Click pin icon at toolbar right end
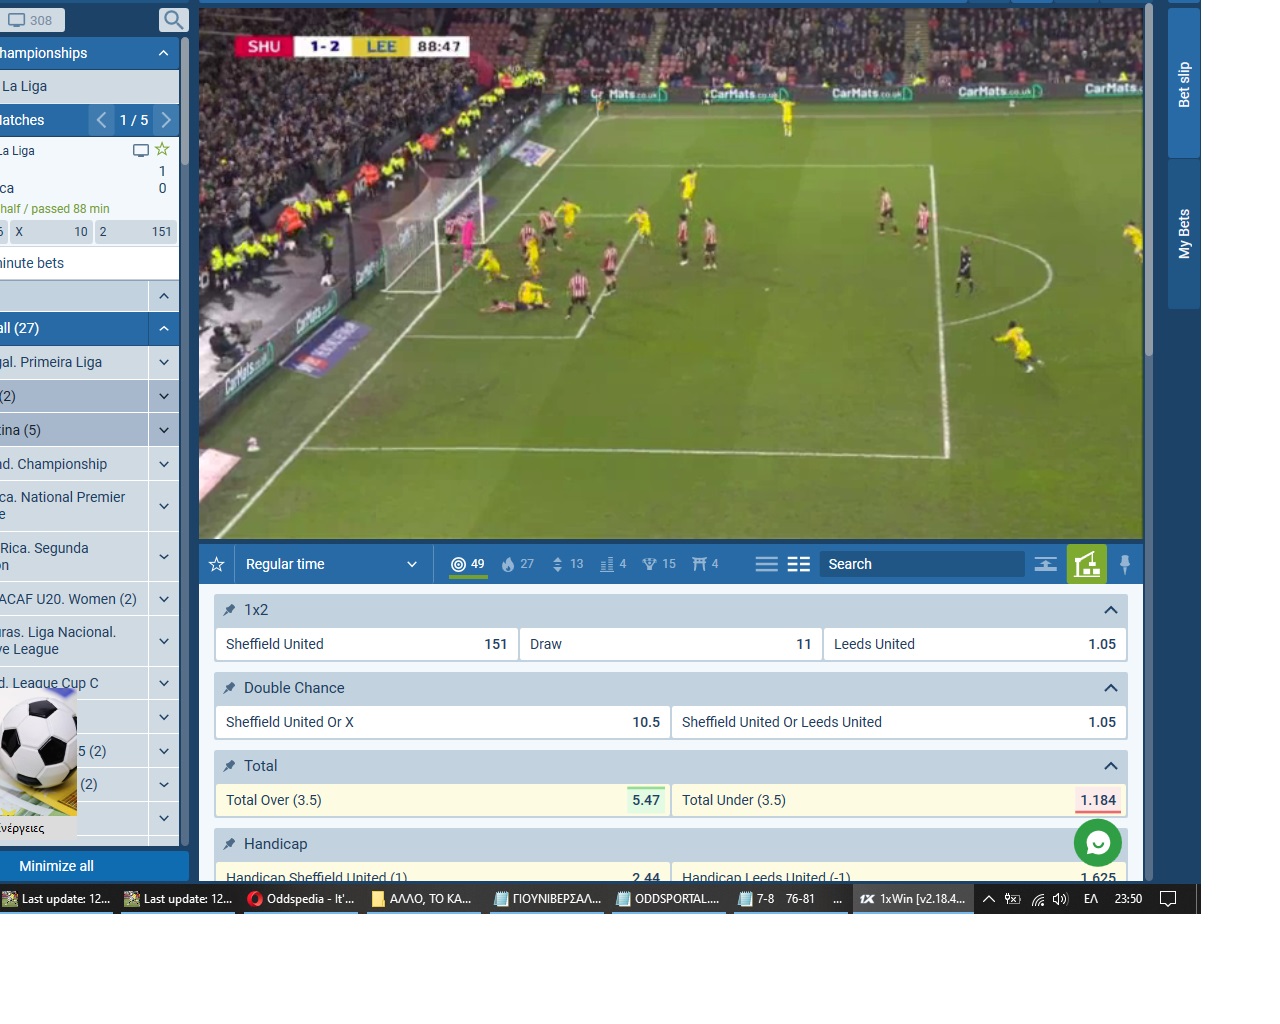 point(1125,564)
